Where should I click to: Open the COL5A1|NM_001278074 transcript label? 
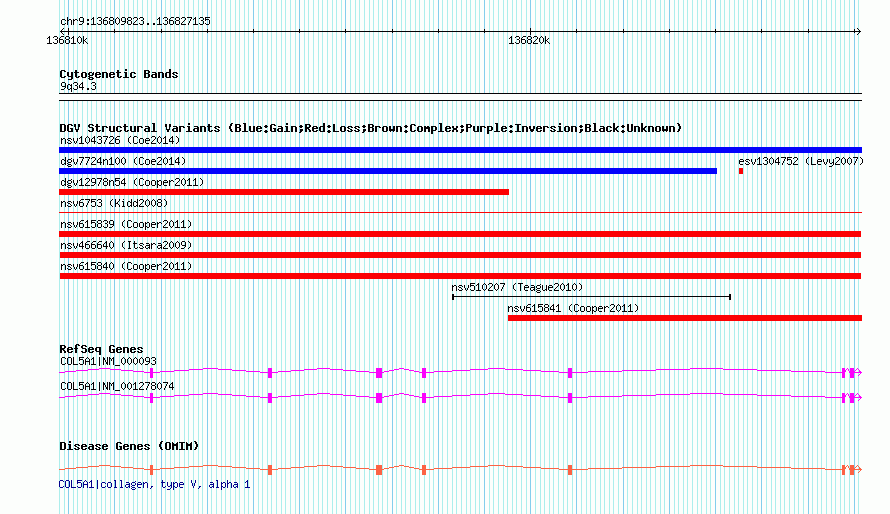117,386
